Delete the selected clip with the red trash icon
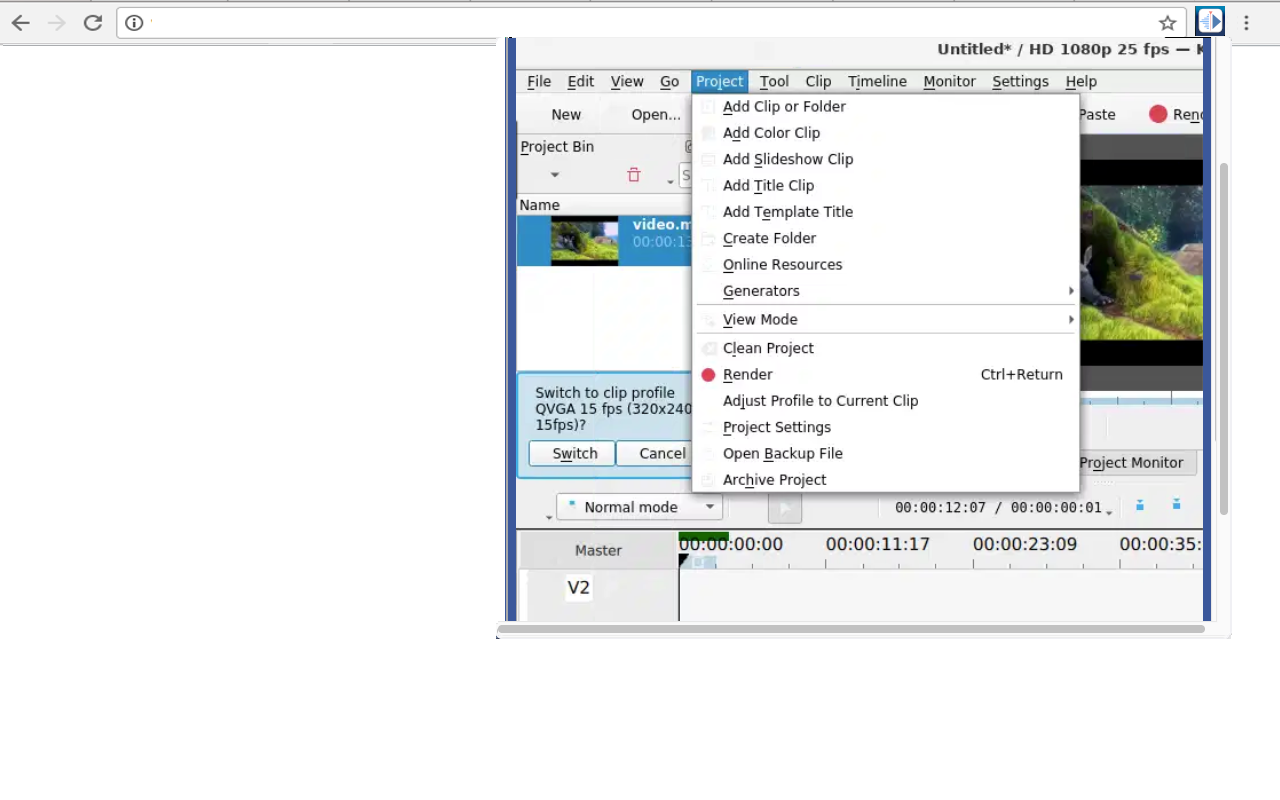1280x800 pixels. pos(633,175)
